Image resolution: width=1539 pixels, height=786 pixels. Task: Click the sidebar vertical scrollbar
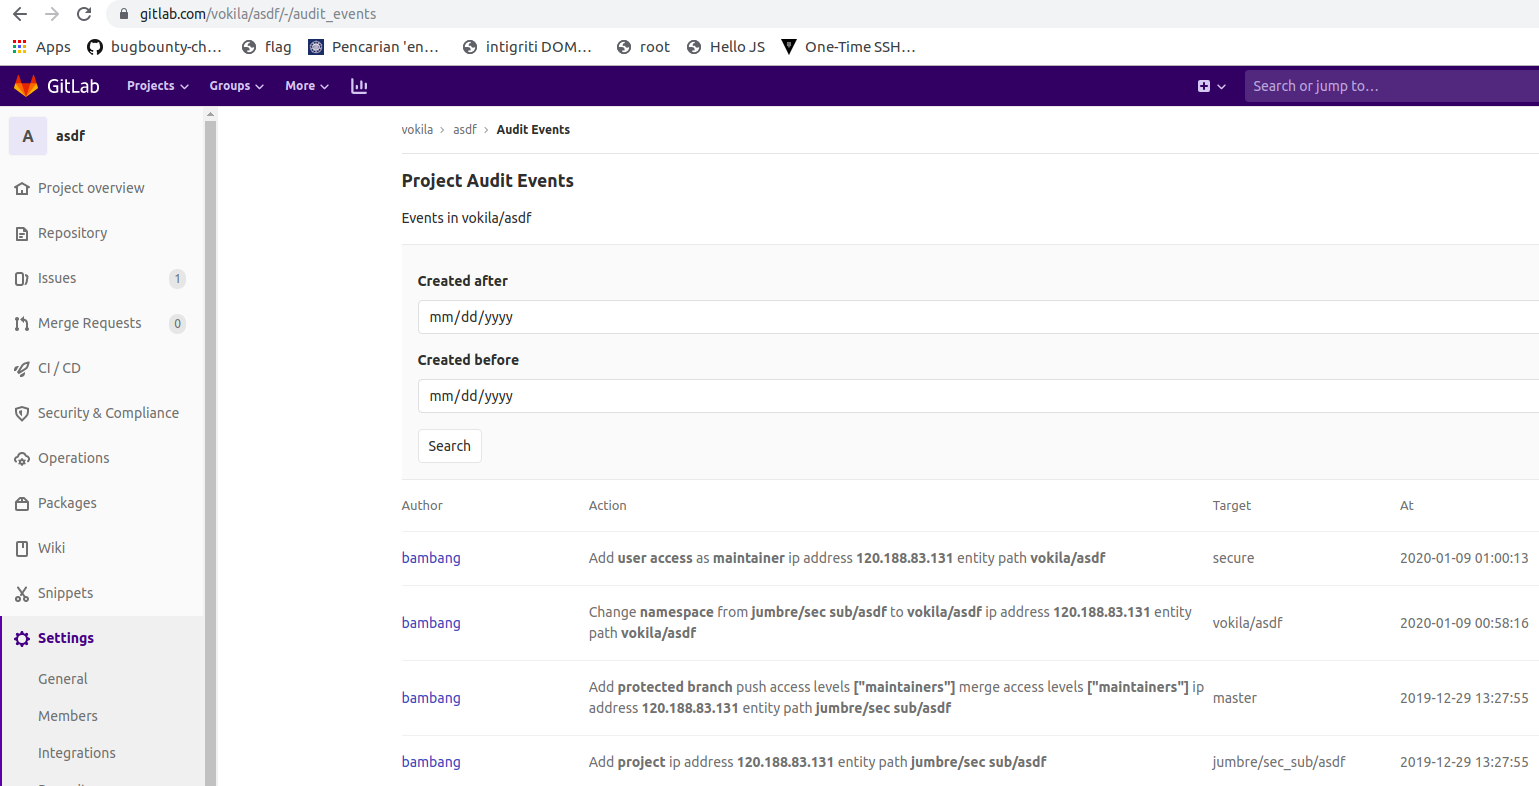point(210,450)
